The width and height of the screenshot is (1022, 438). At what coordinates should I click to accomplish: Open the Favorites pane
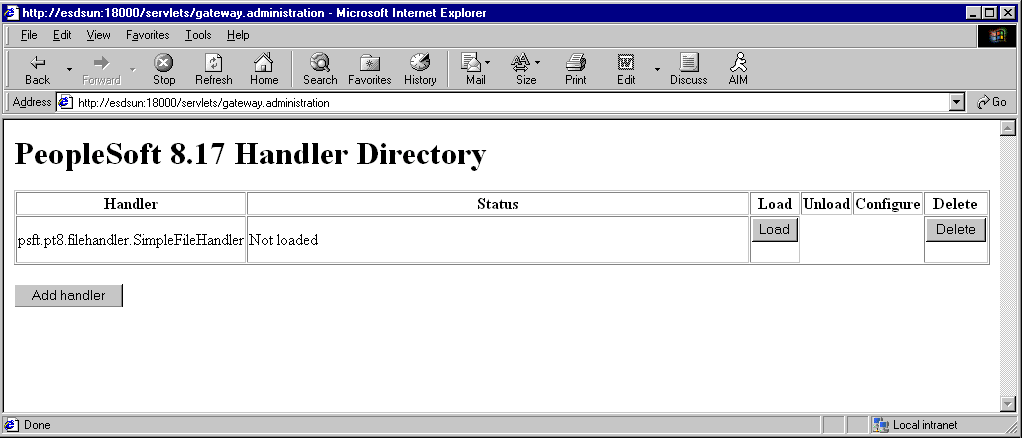pyautogui.click(x=370, y=70)
